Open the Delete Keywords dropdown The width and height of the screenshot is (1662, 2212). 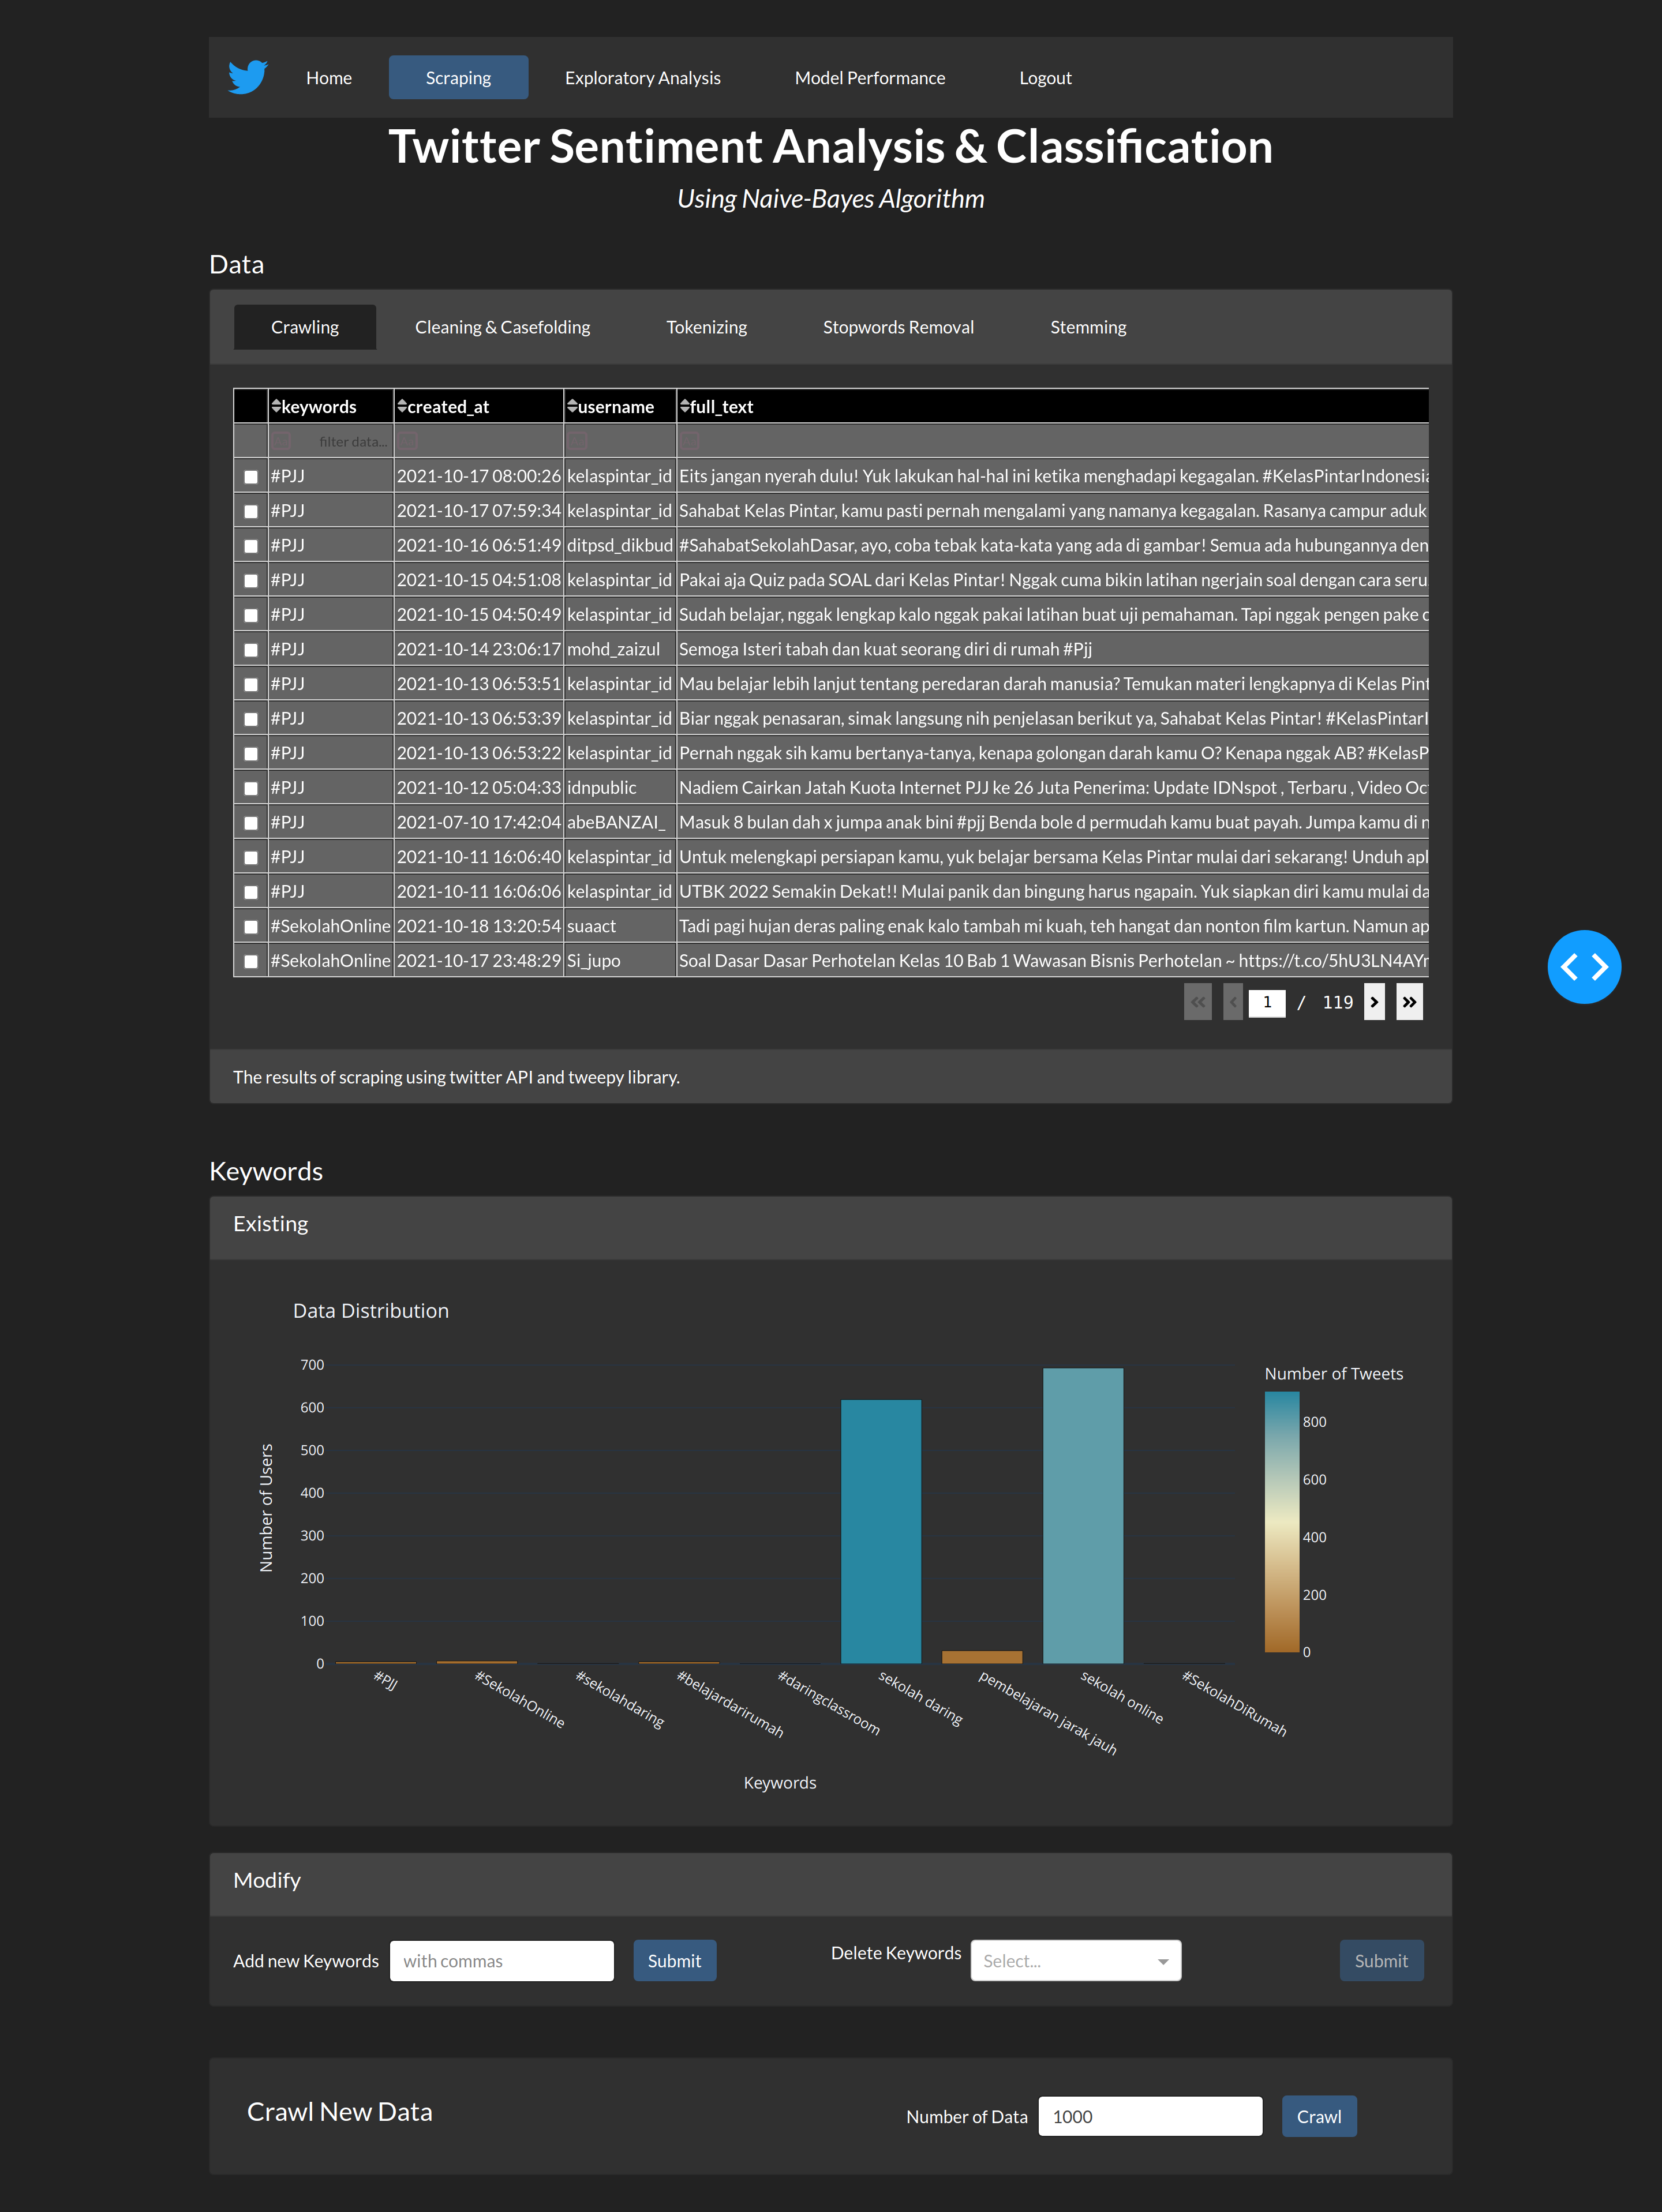point(1062,1961)
